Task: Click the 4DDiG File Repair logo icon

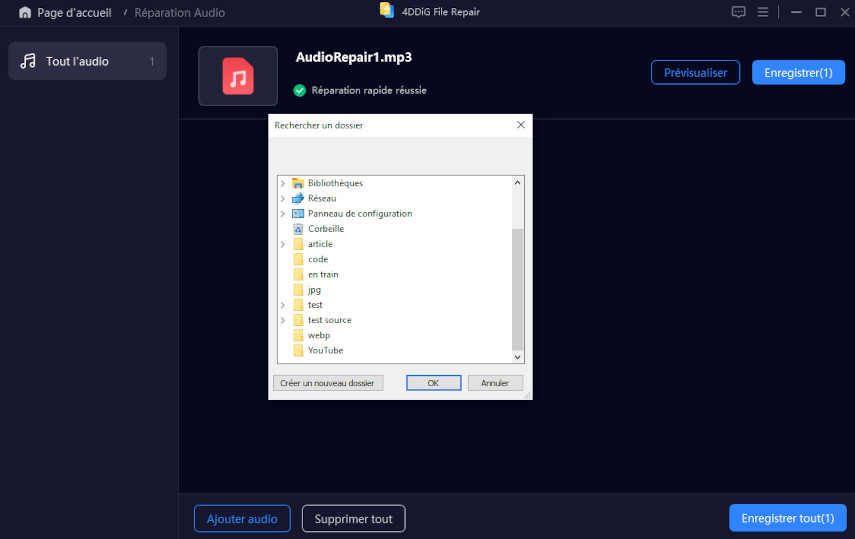Action: click(387, 11)
